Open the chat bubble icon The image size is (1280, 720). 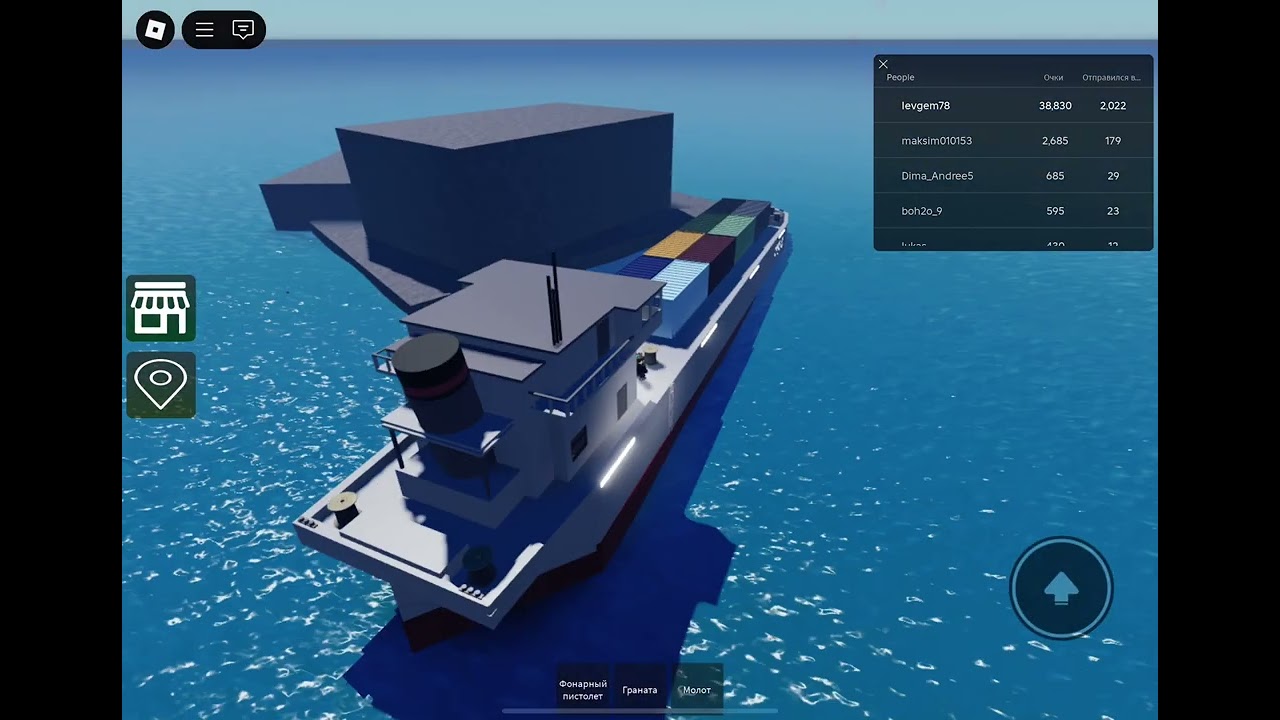click(243, 30)
